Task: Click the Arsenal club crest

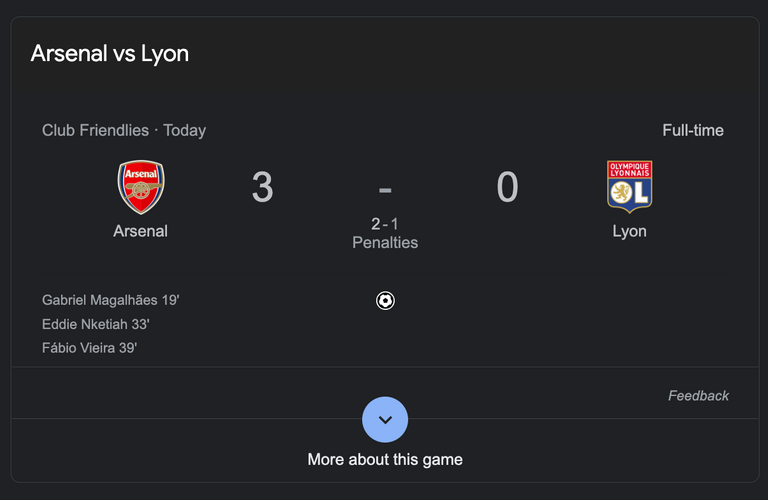Action: (141, 187)
